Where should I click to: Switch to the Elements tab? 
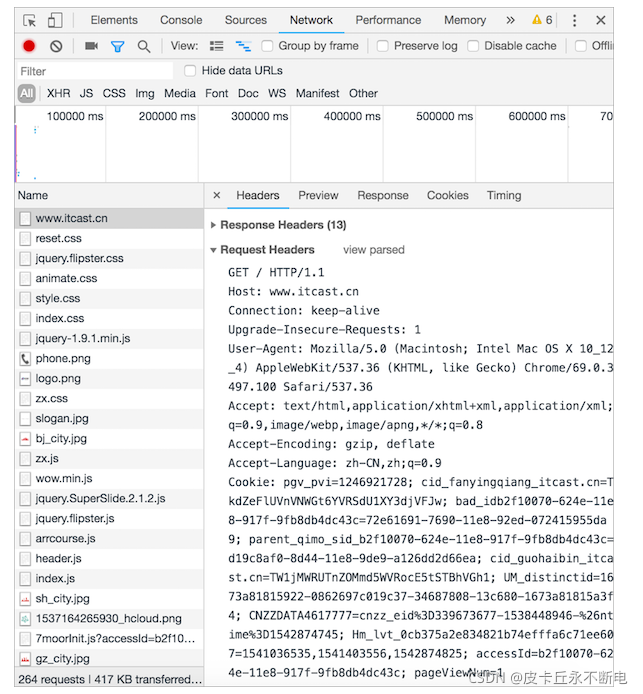(114, 20)
